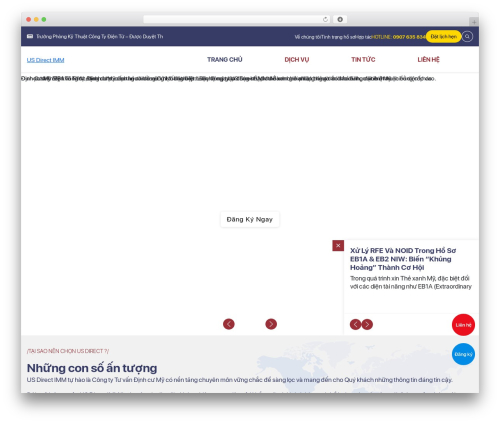Viewport: 500px width, 423px height.
Task: Click the search magnifier icon in header
Action: click(467, 36)
